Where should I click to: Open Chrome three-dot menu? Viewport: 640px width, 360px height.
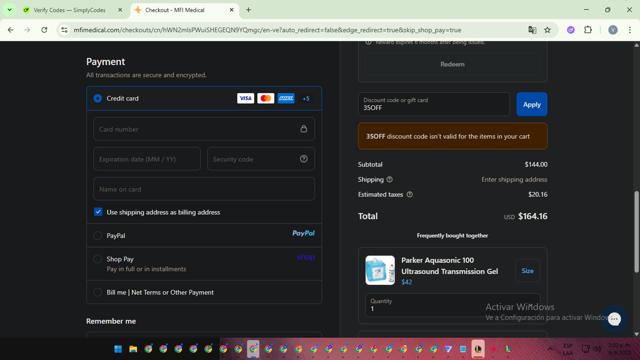630,30
